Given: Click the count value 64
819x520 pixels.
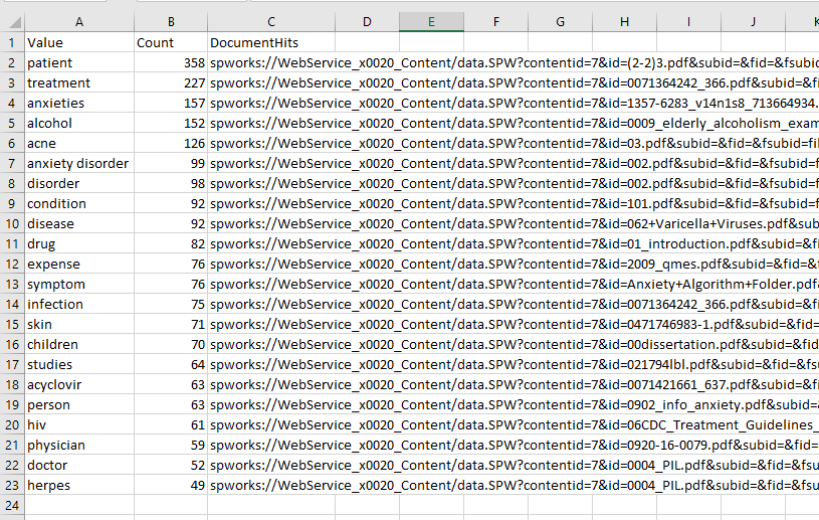Looking at the screenshot, I should (x=171, y=364).
